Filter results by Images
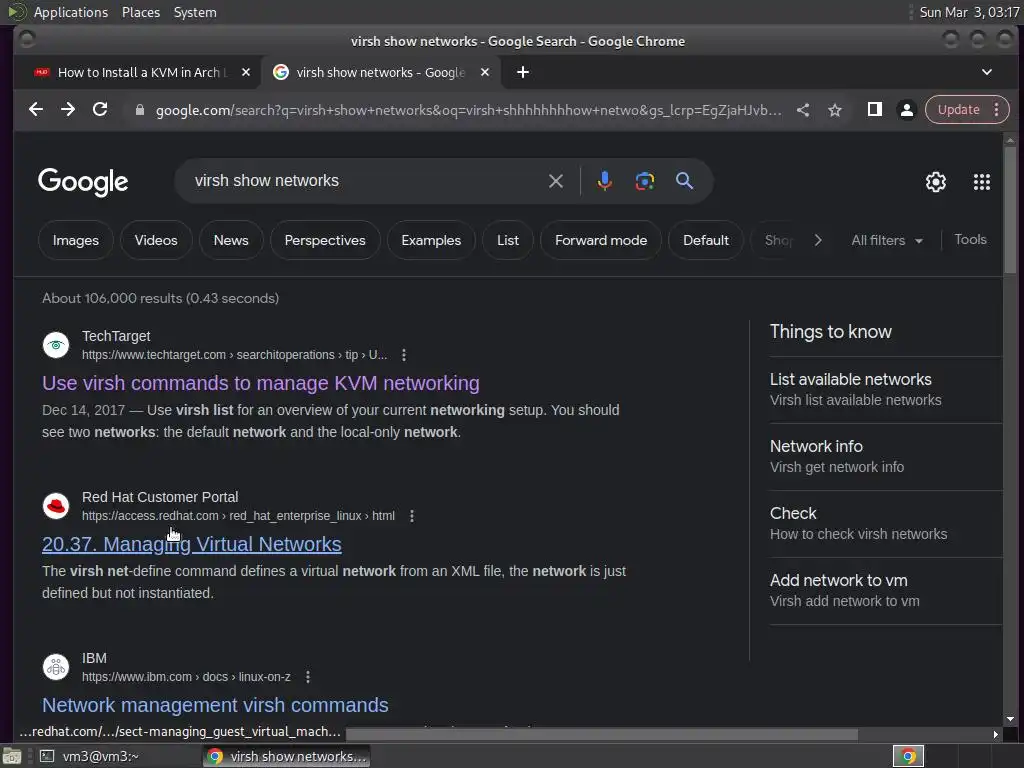Image resolution: width=1024 pixels, height=768 pixels. [x=76, y=240]
